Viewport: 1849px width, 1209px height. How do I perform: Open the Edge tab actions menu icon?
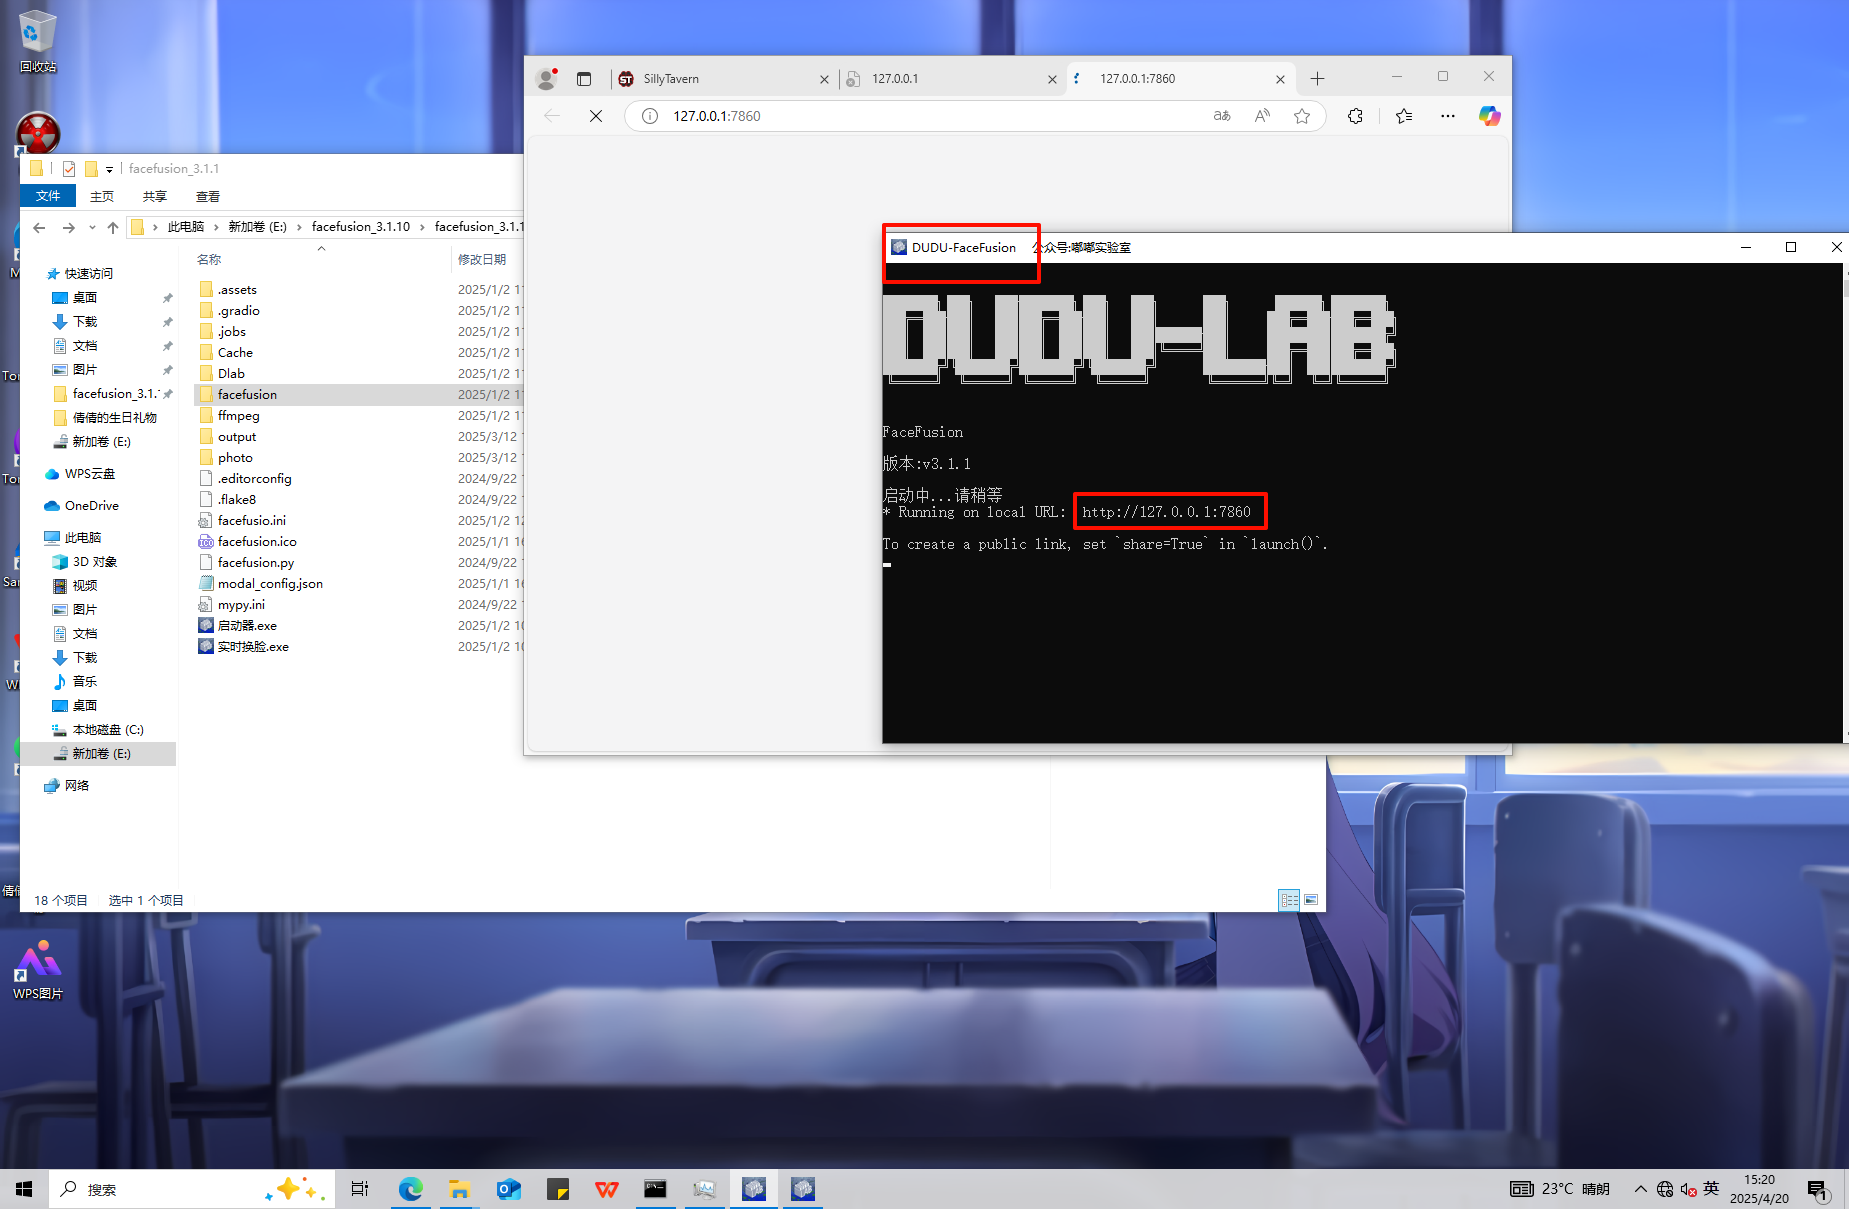click(x=584, y=78)
